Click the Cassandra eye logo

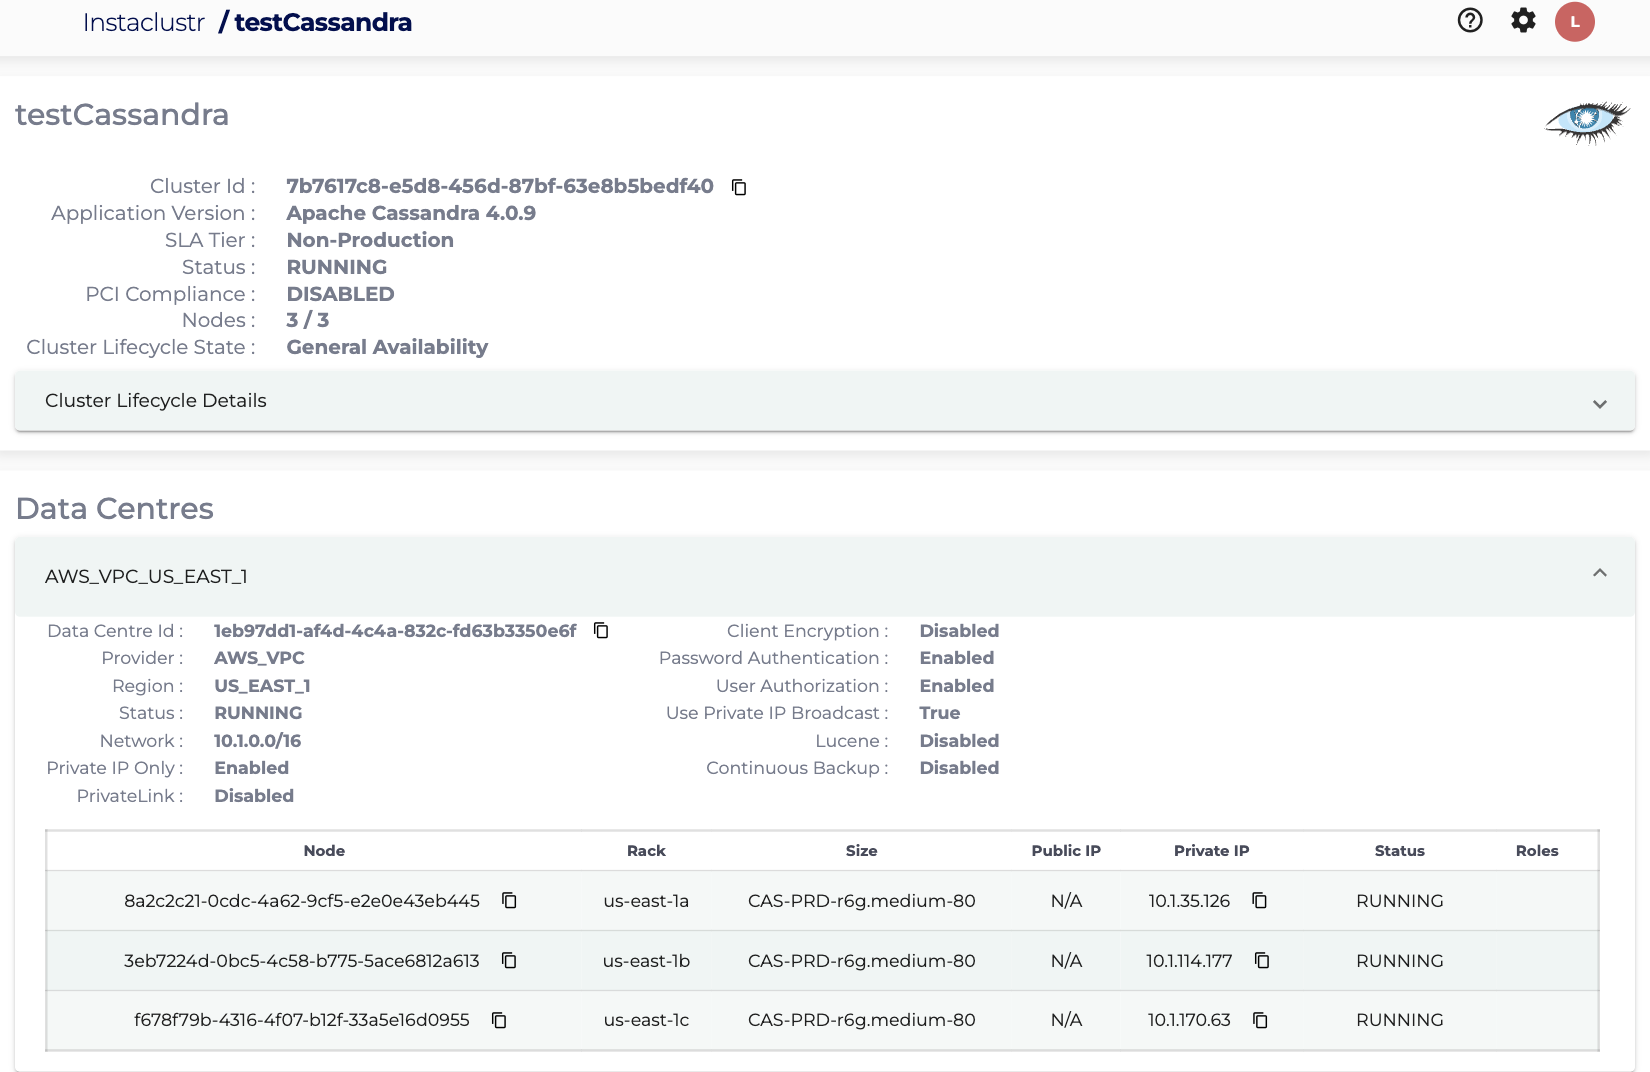[x=1586, y=122]
